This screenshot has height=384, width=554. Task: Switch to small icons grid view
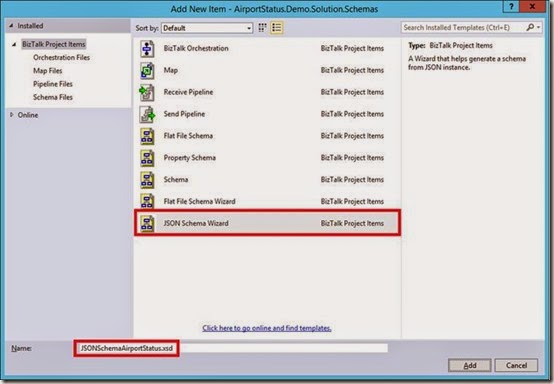point(262,28)
